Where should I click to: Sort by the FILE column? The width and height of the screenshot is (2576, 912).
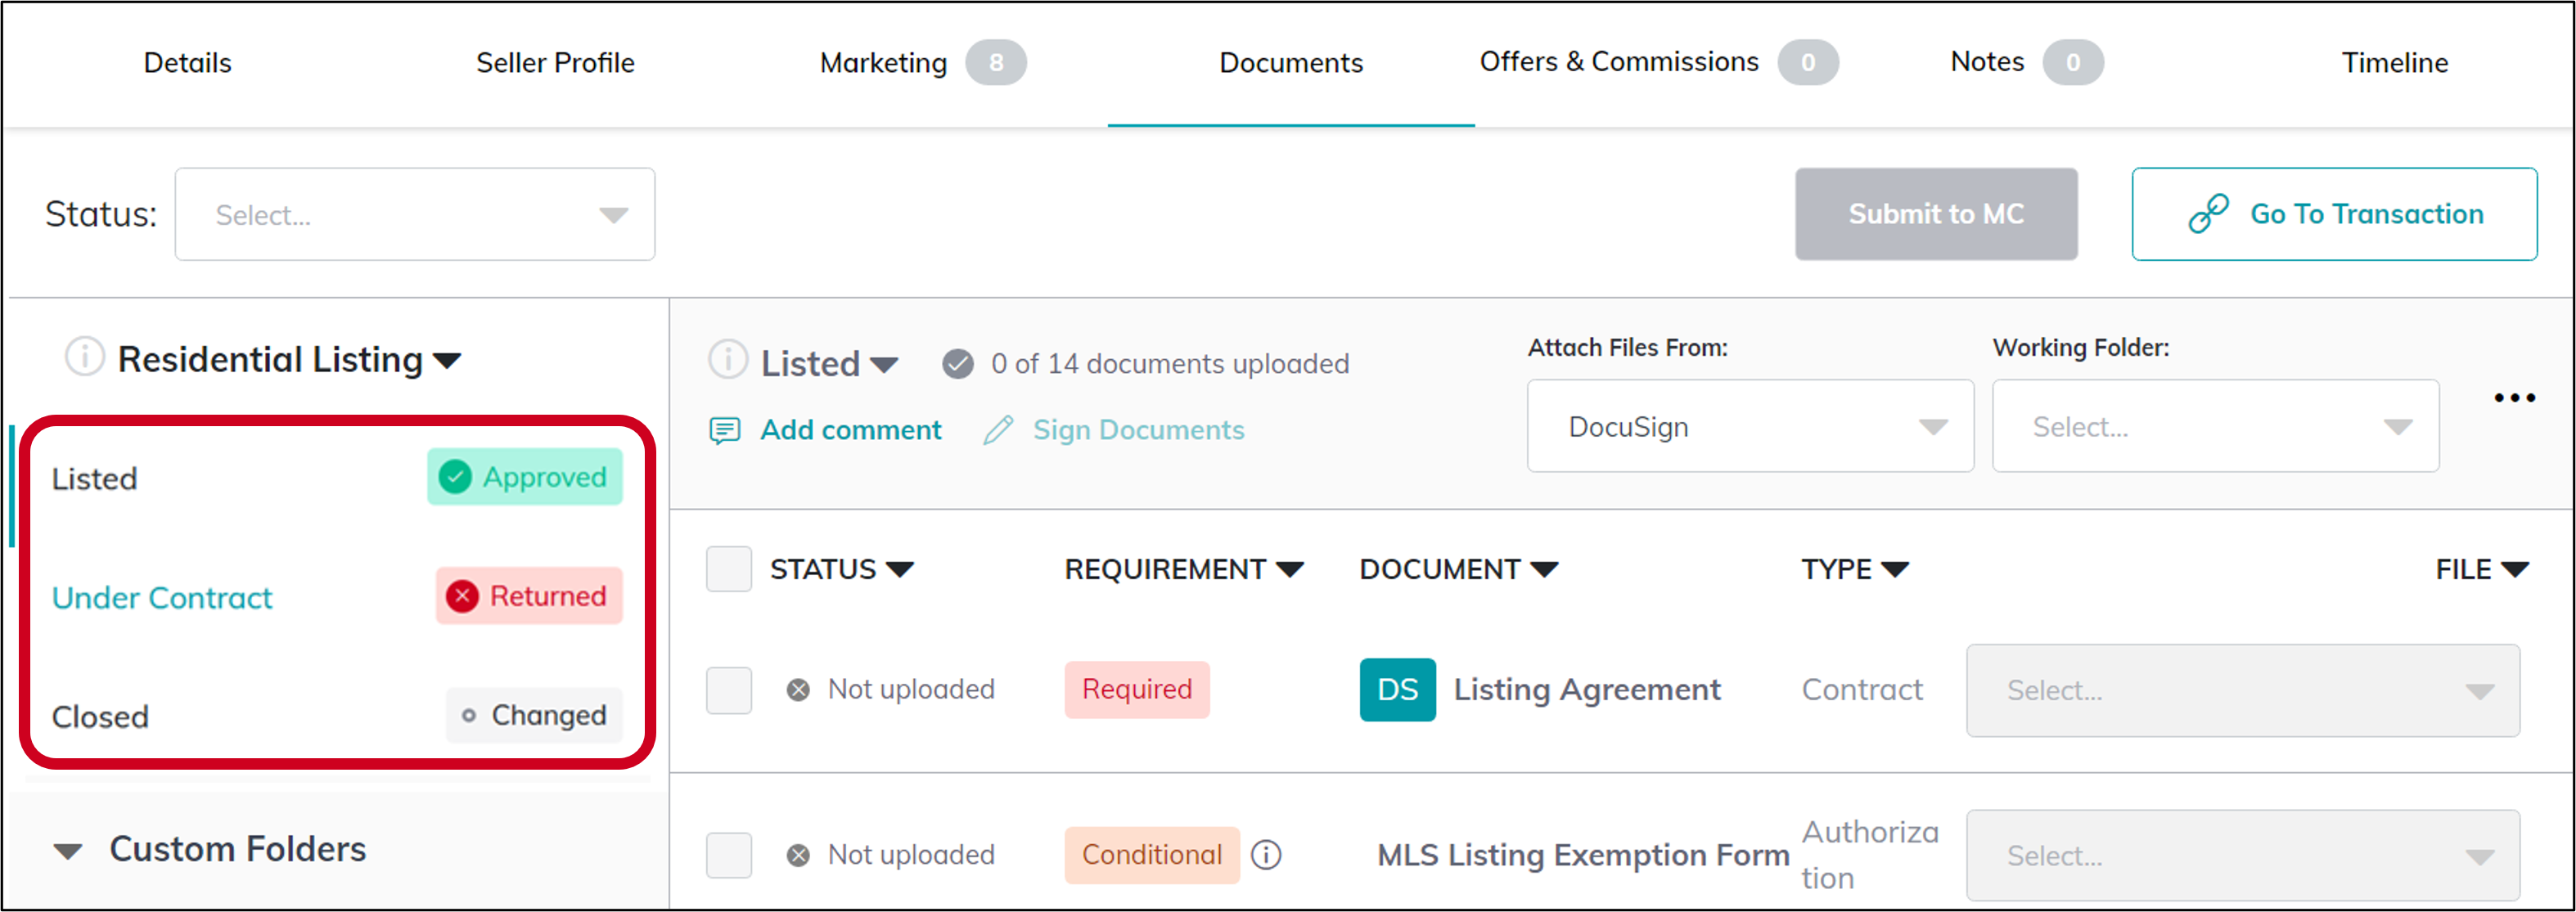pos(2482,569)
